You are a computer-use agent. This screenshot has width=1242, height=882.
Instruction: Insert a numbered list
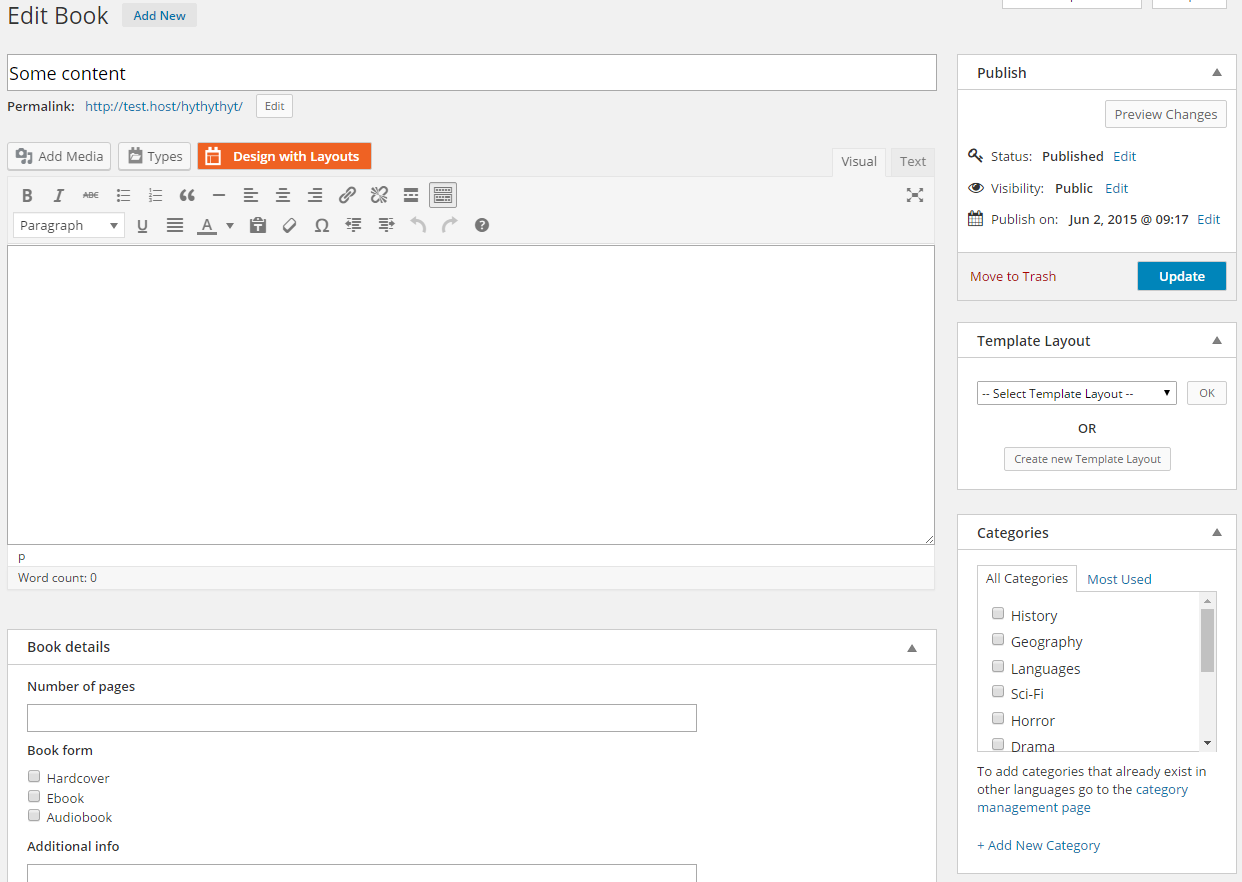(155, 195)
